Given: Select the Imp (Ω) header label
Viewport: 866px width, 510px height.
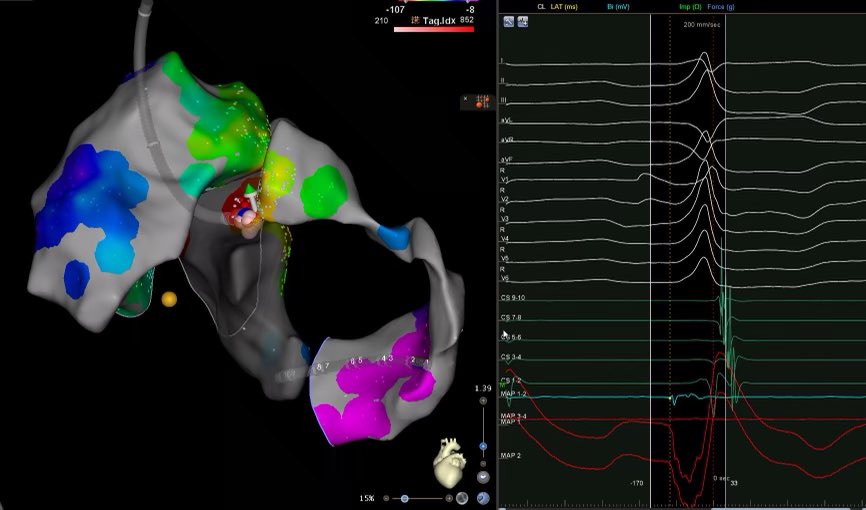Looking at the screenshot, I should click(691, 7).
